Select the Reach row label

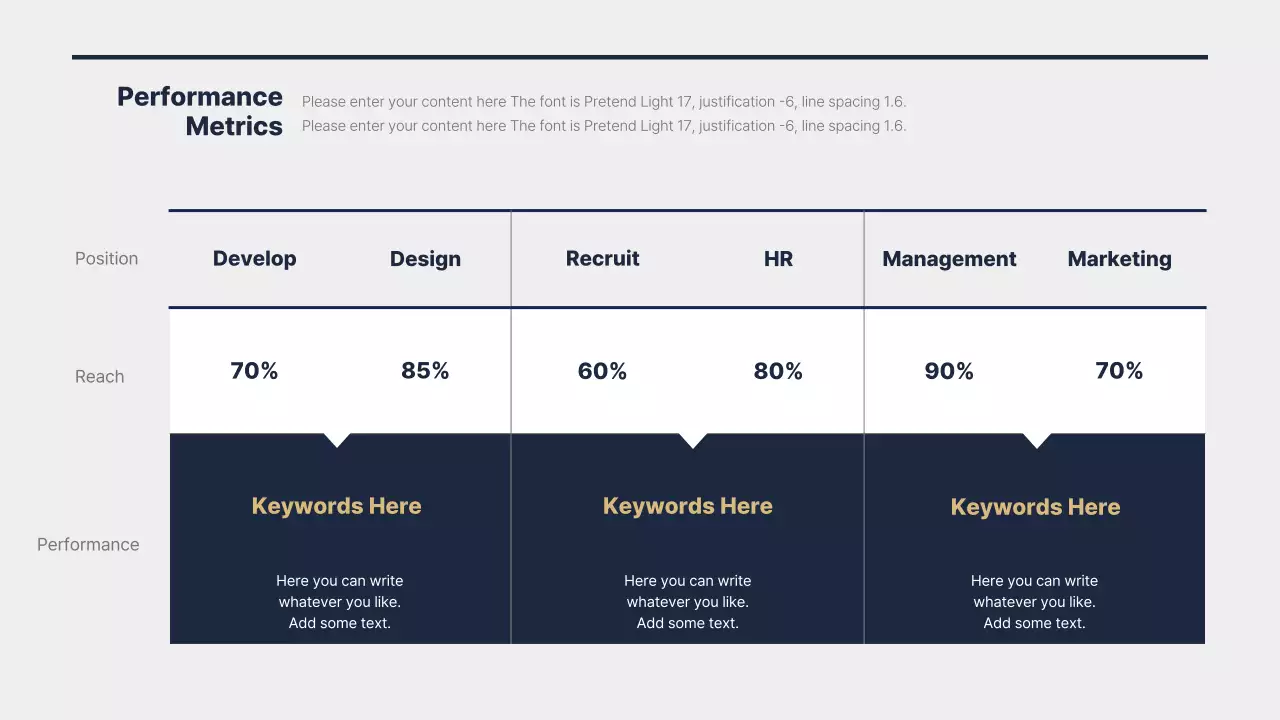(x=100, y=376)
